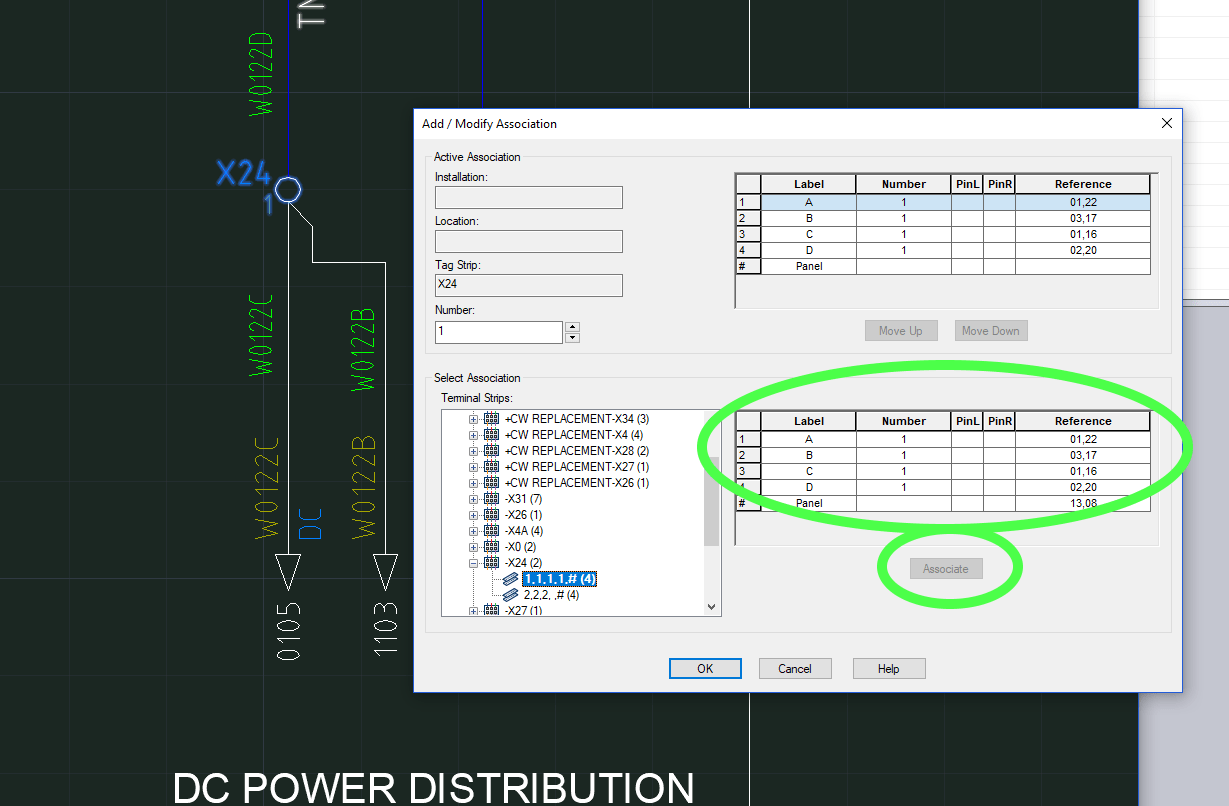Click the -X26 (1) terminal strip icon
Screen dimensions: 1229x806
(x=492, y=515)
